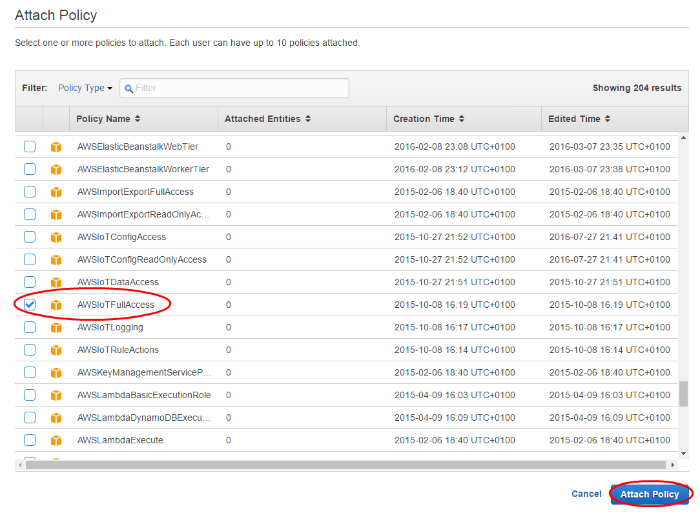This screenshot has width=700, height=513.
Task: Click the policy icon for AWSIoTDataAccess
Action: click(56, 282)
